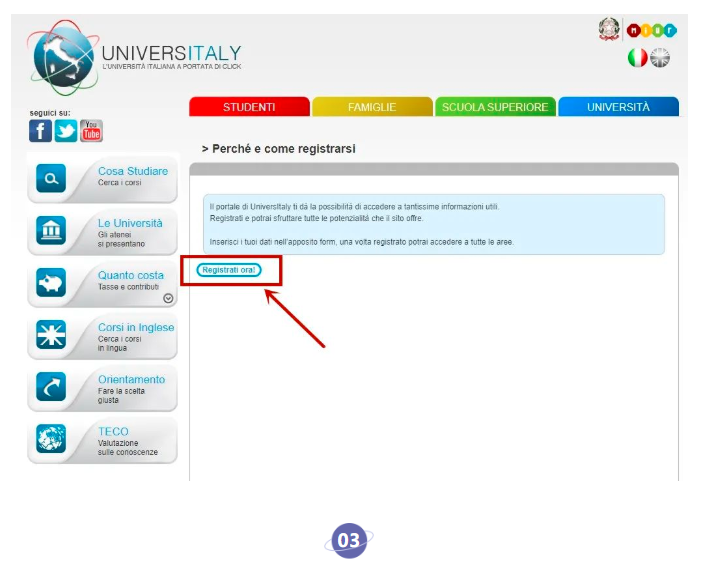
Task: Open the FAMIGLIE tab
Action: (x=372, y=107)
